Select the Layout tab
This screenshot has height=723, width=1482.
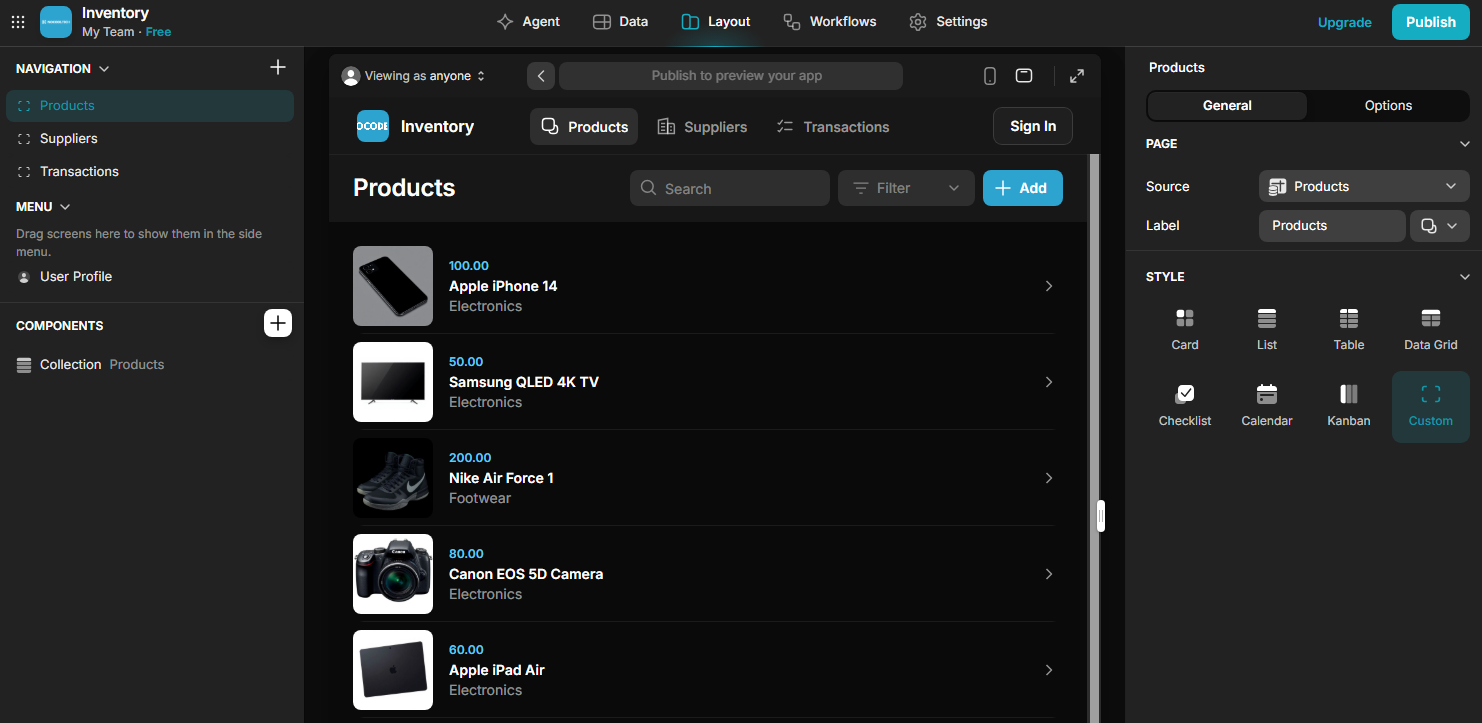click(715, 22)
